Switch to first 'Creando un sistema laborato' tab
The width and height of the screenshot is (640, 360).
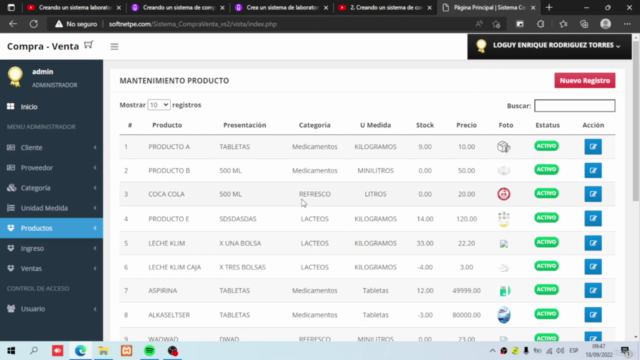(73, 7)
